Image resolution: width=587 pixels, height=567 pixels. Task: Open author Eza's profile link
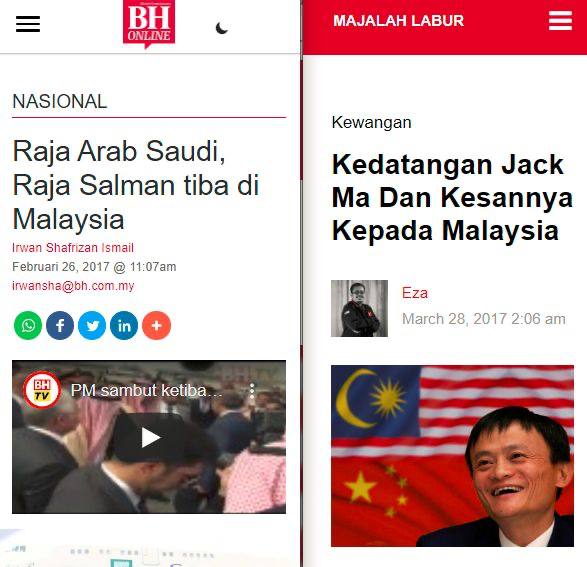tap(415, 293)
